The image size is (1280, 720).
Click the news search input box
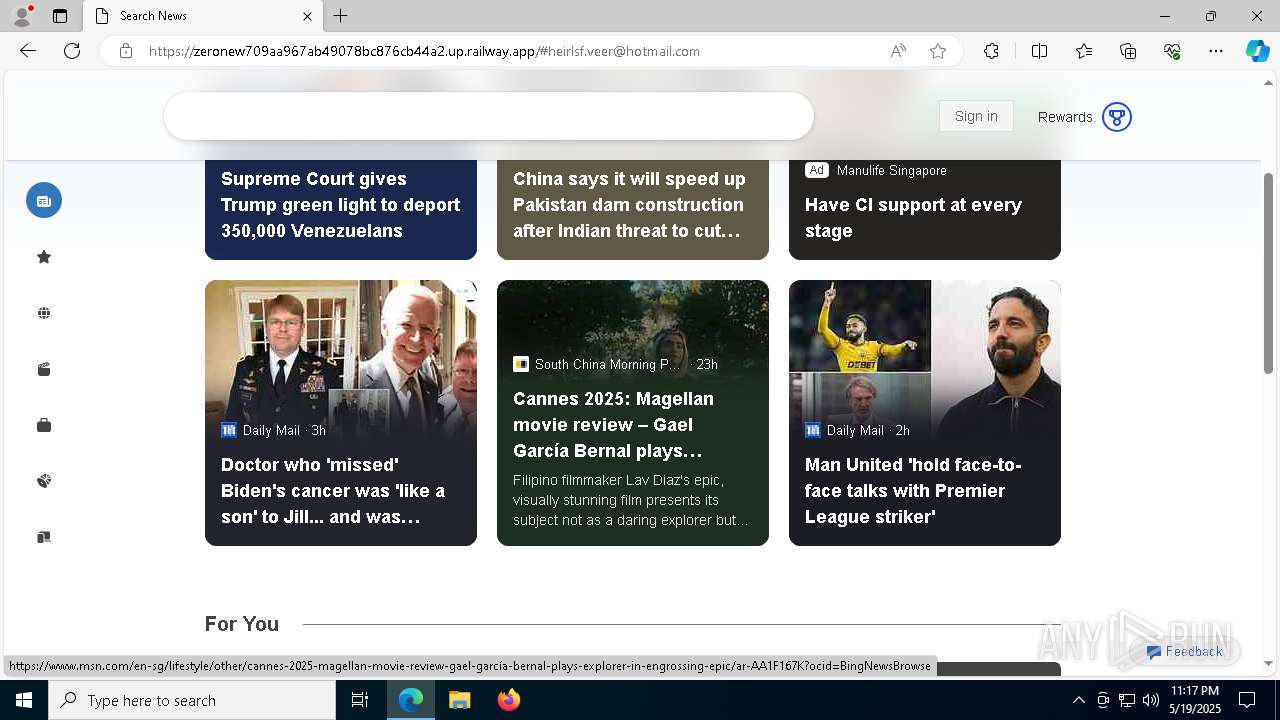[x=489, y=116]
